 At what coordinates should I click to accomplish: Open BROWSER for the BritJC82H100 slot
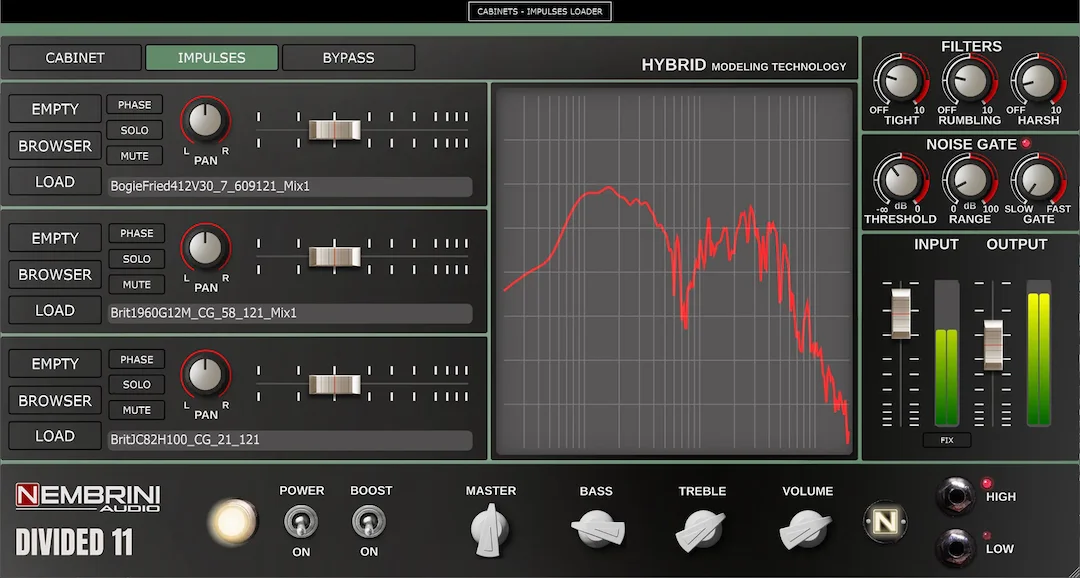click(x=55, y=400)
